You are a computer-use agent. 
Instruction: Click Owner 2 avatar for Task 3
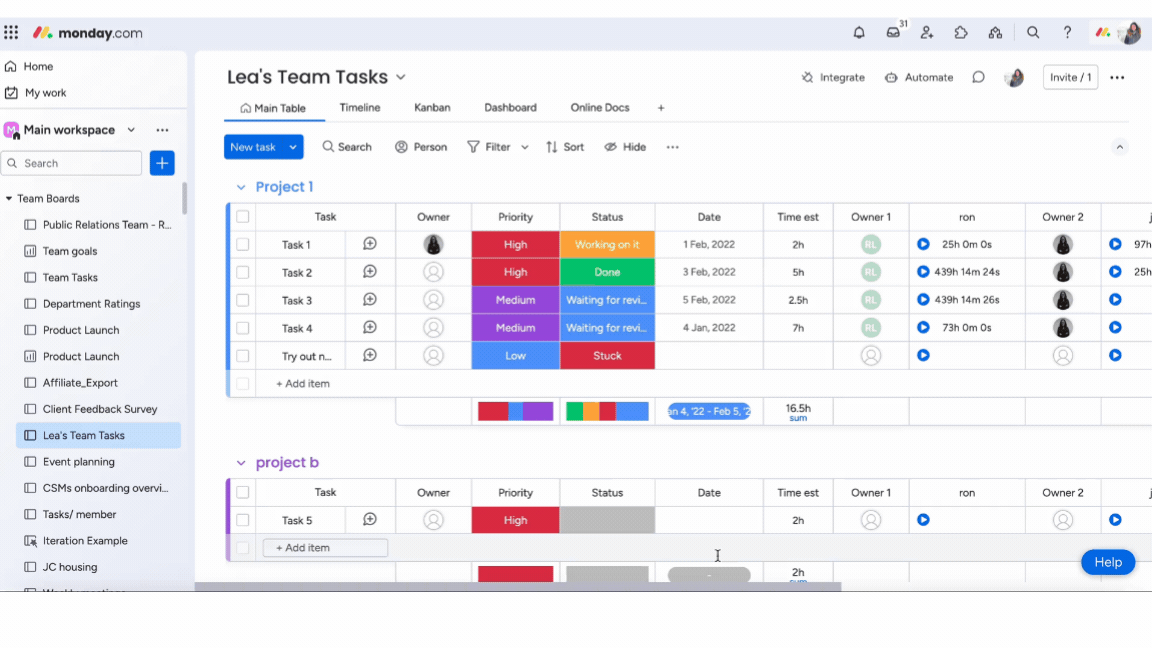tap(1062, 300)
